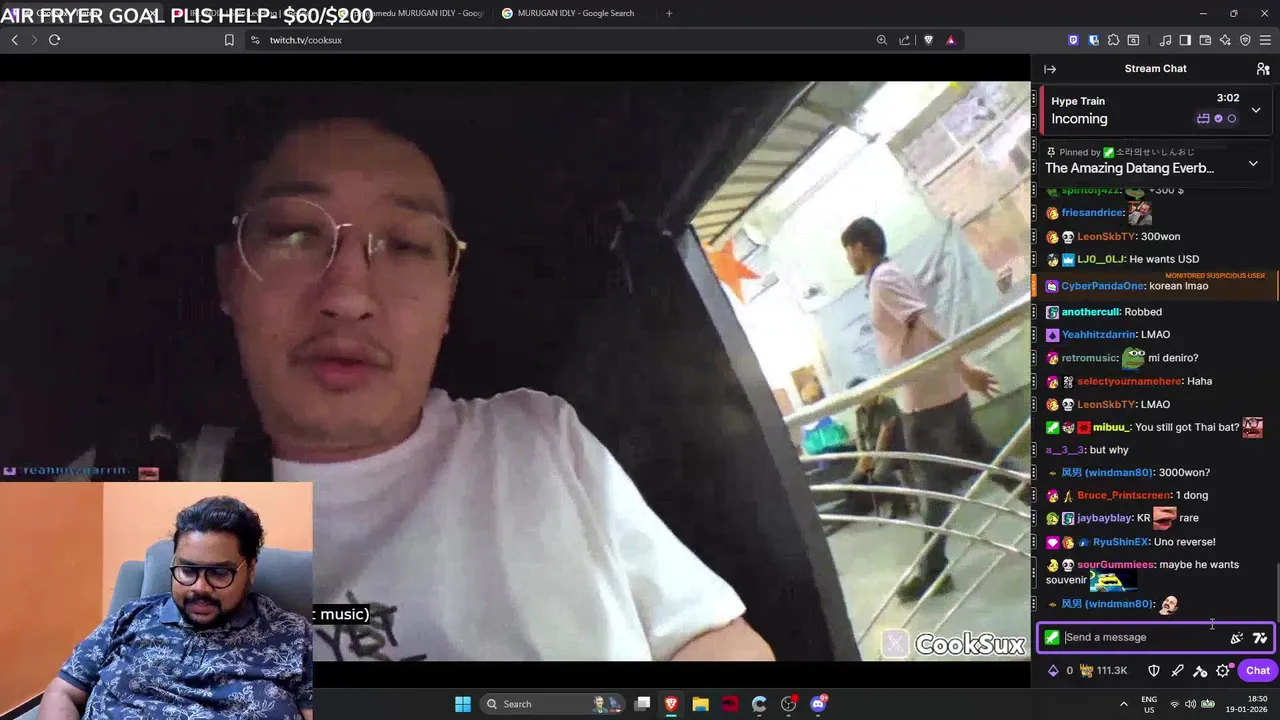
Task: Go back with the browser back arrow
Action: click(15, 40)
